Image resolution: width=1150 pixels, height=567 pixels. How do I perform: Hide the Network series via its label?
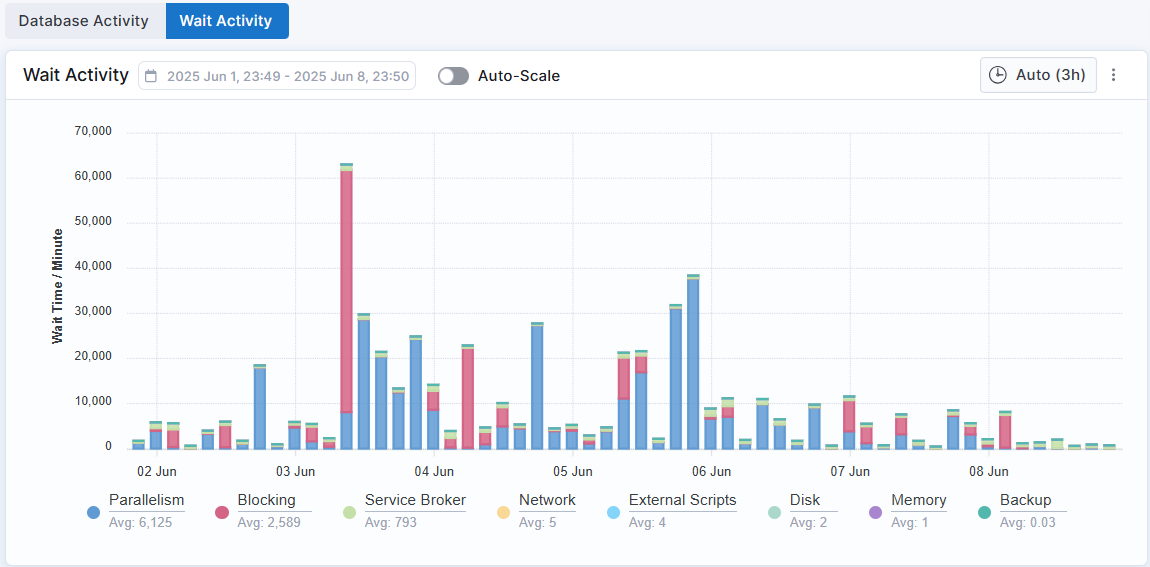click(x=547, y=500)
